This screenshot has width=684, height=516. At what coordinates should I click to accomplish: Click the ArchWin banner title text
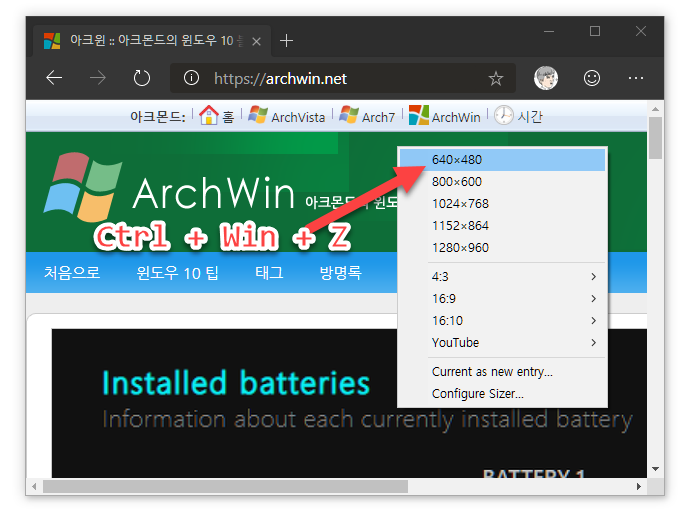coord(214,192)
